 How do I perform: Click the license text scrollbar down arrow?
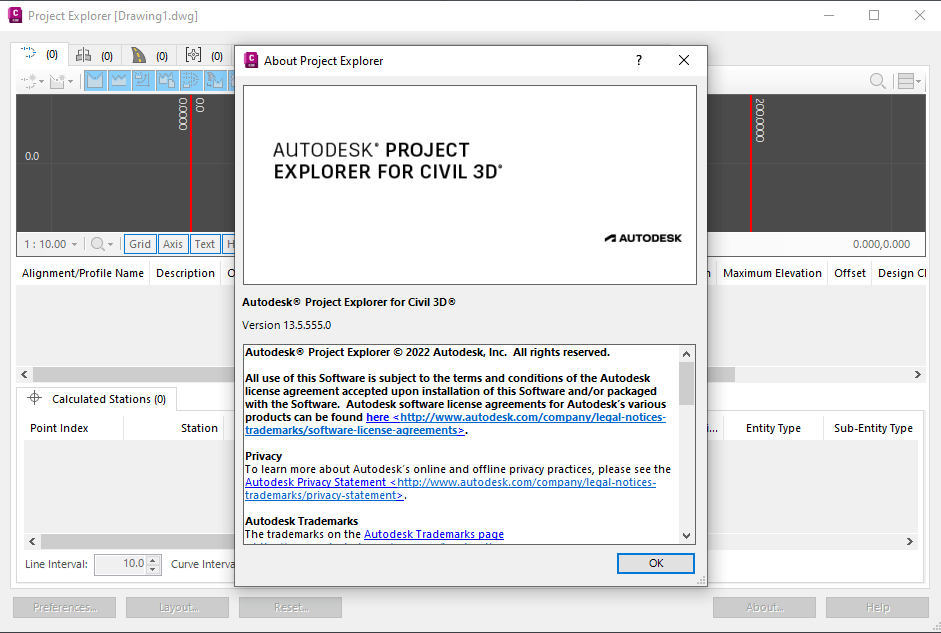tap(687, 536)
